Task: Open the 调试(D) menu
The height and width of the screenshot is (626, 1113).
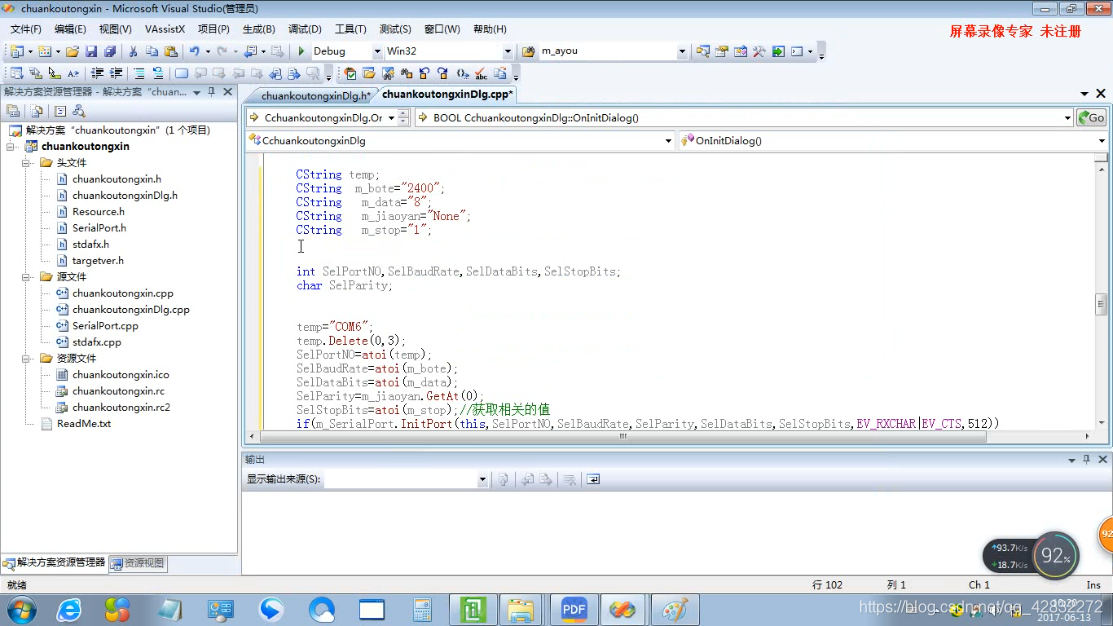Action: [x=305, y=29]
